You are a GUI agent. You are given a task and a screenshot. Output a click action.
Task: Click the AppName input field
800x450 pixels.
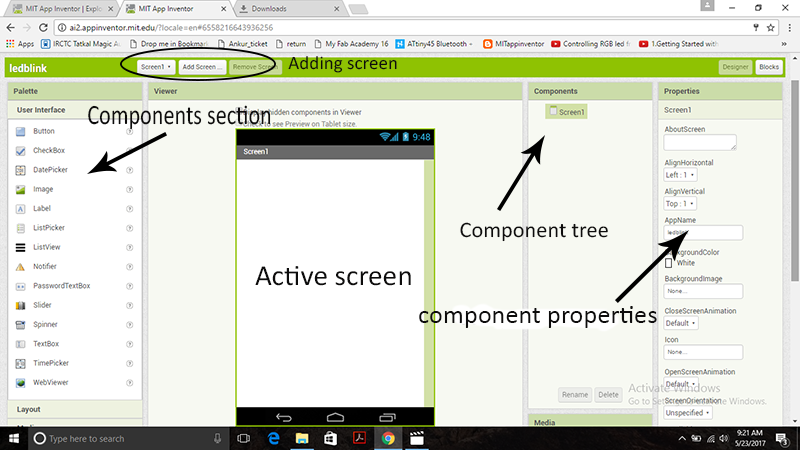(703, 233)
